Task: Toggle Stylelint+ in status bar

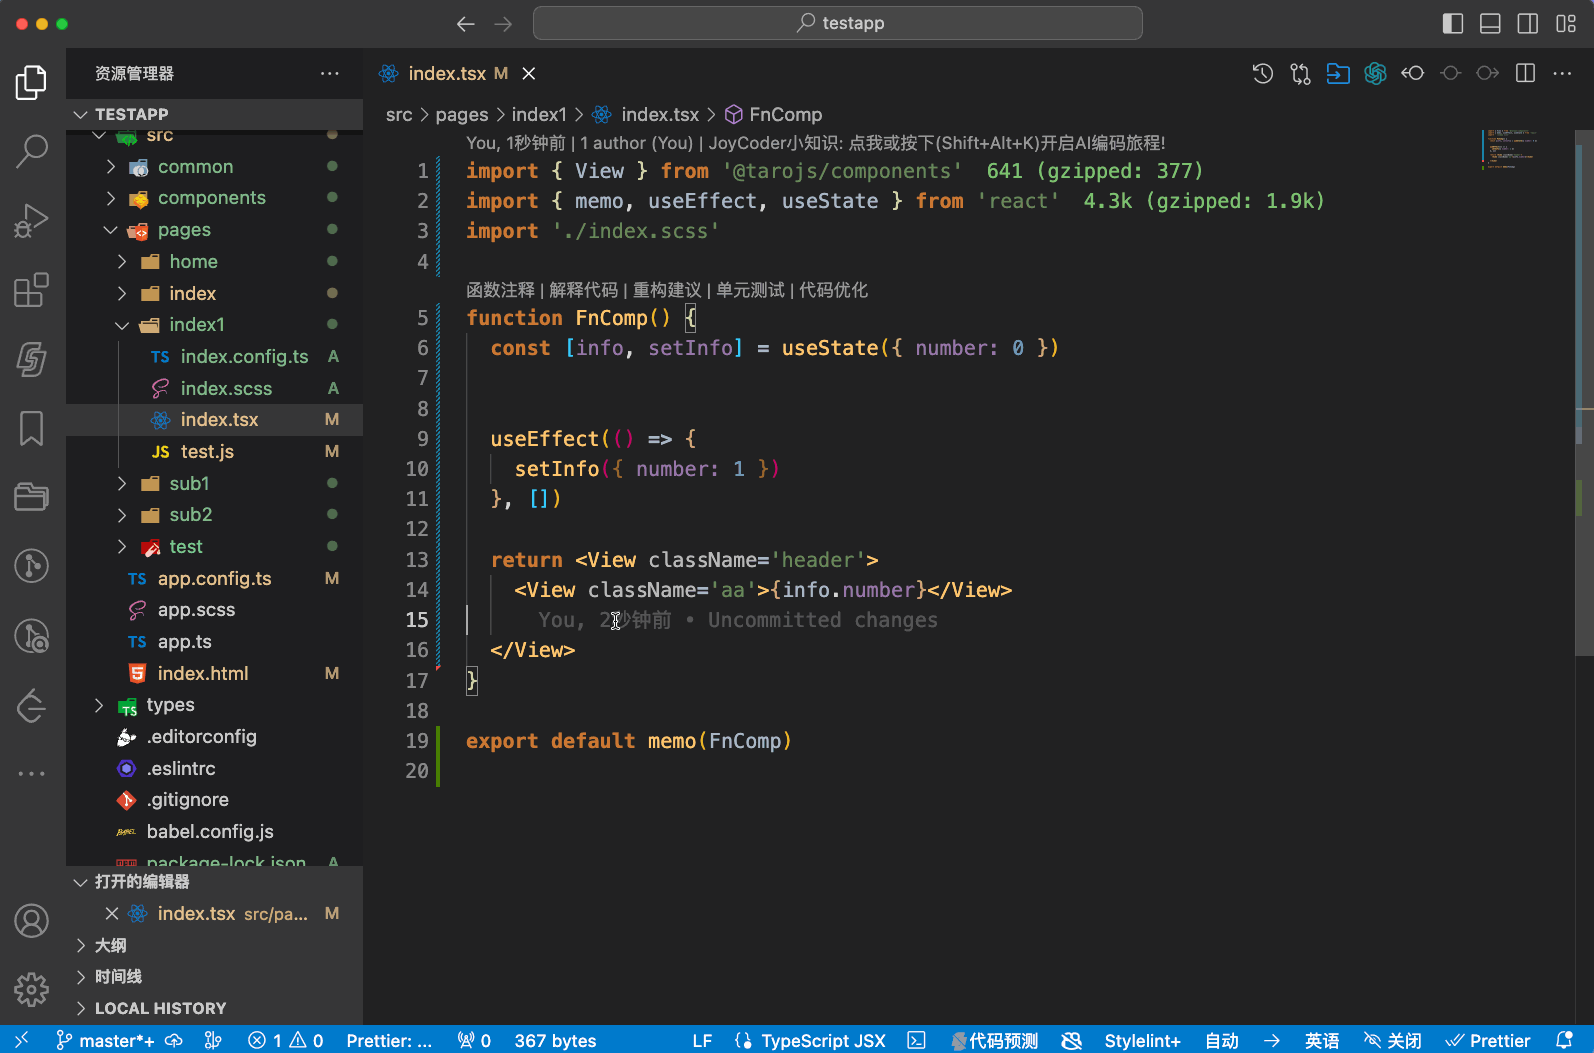Action: coord(1142,1040)
